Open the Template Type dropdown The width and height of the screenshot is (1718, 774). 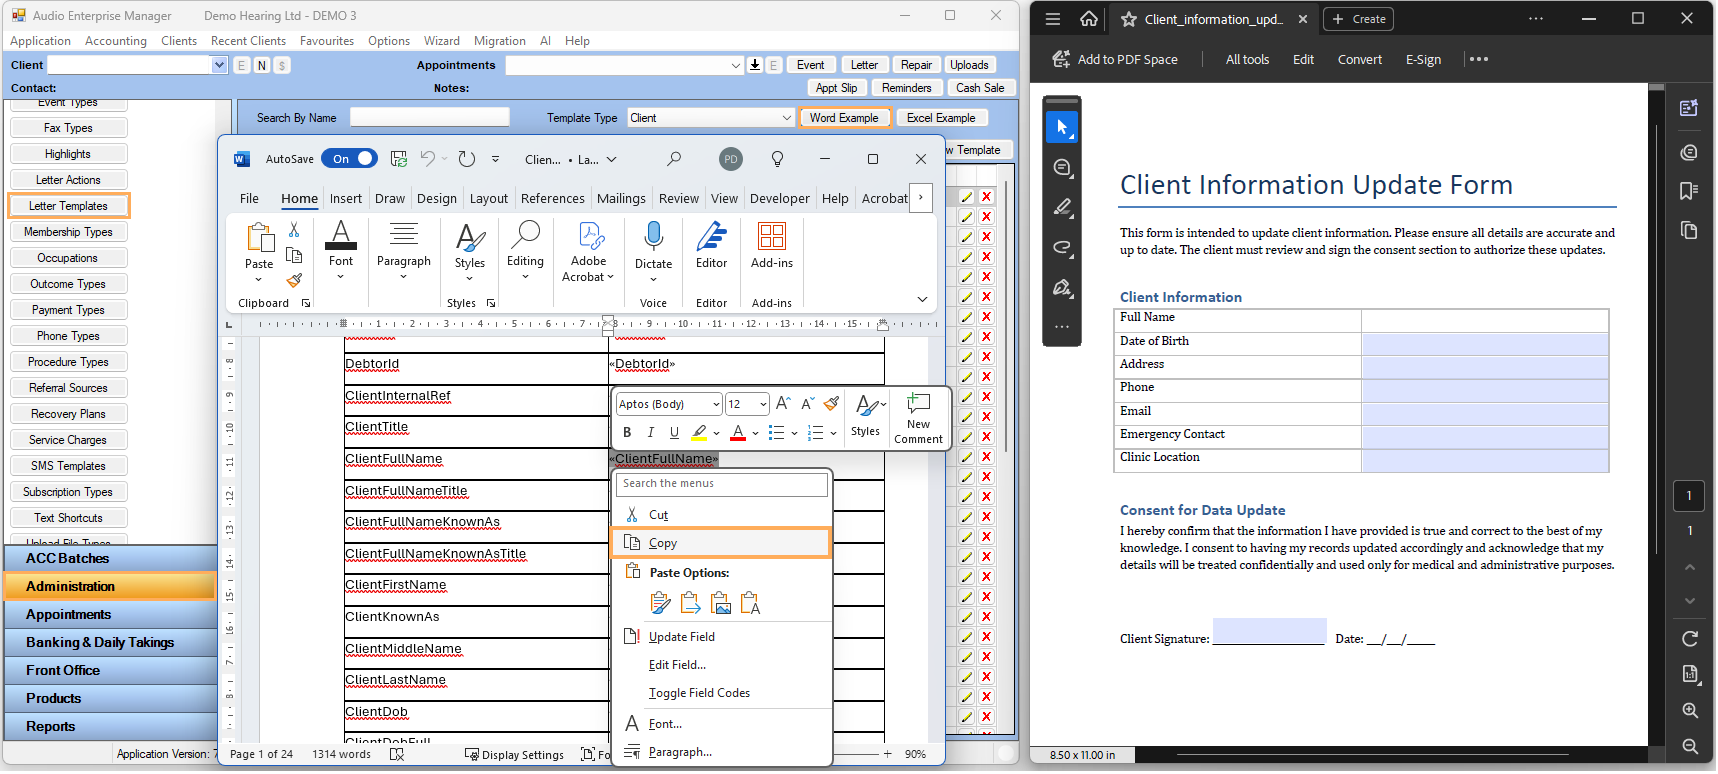[x=786, y=118]
